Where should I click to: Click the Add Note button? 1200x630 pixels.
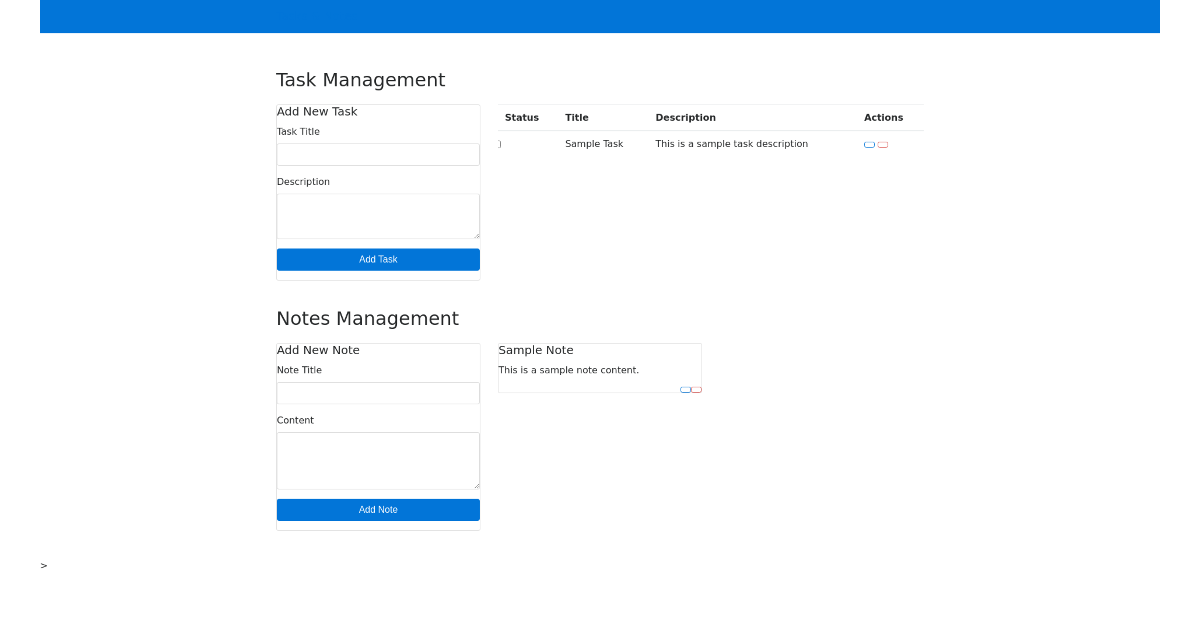[378, 509]
